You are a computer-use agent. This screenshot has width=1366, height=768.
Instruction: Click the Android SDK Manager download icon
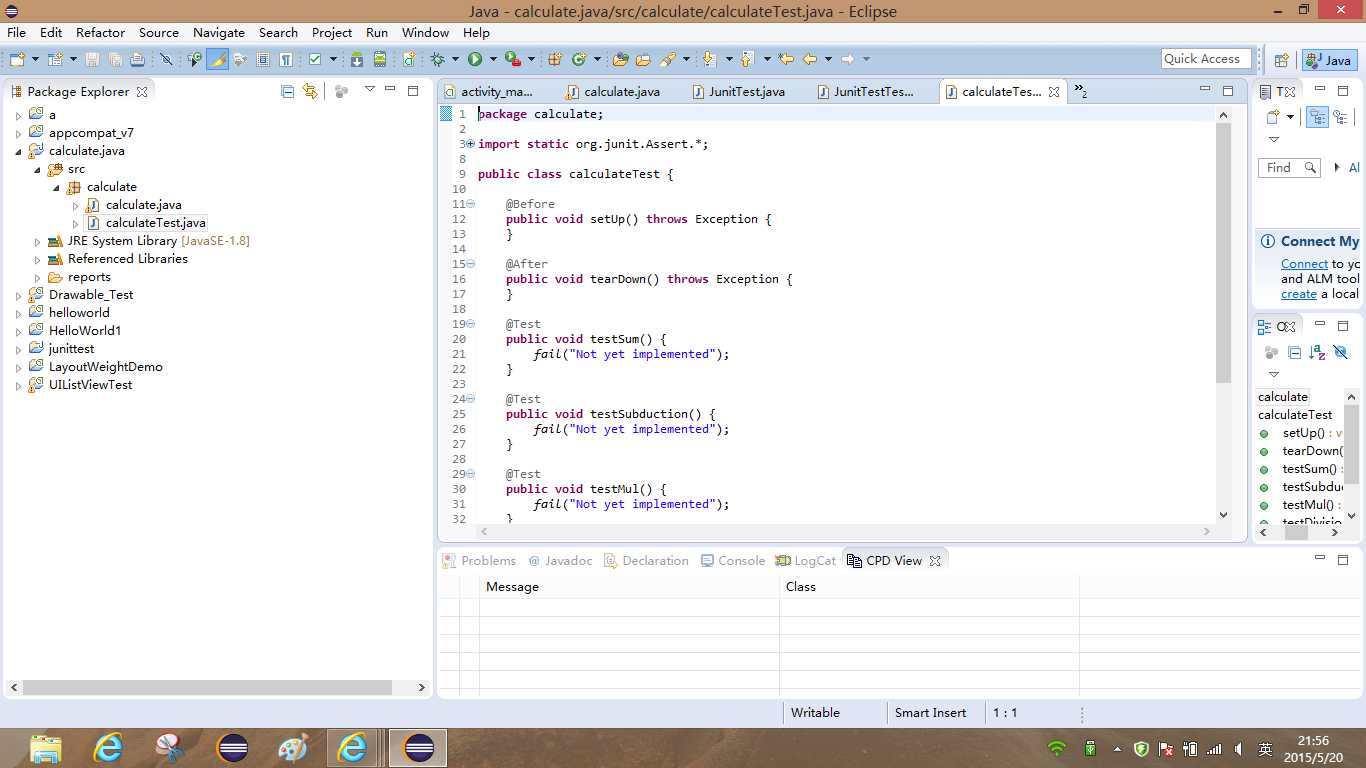[356, 60]
